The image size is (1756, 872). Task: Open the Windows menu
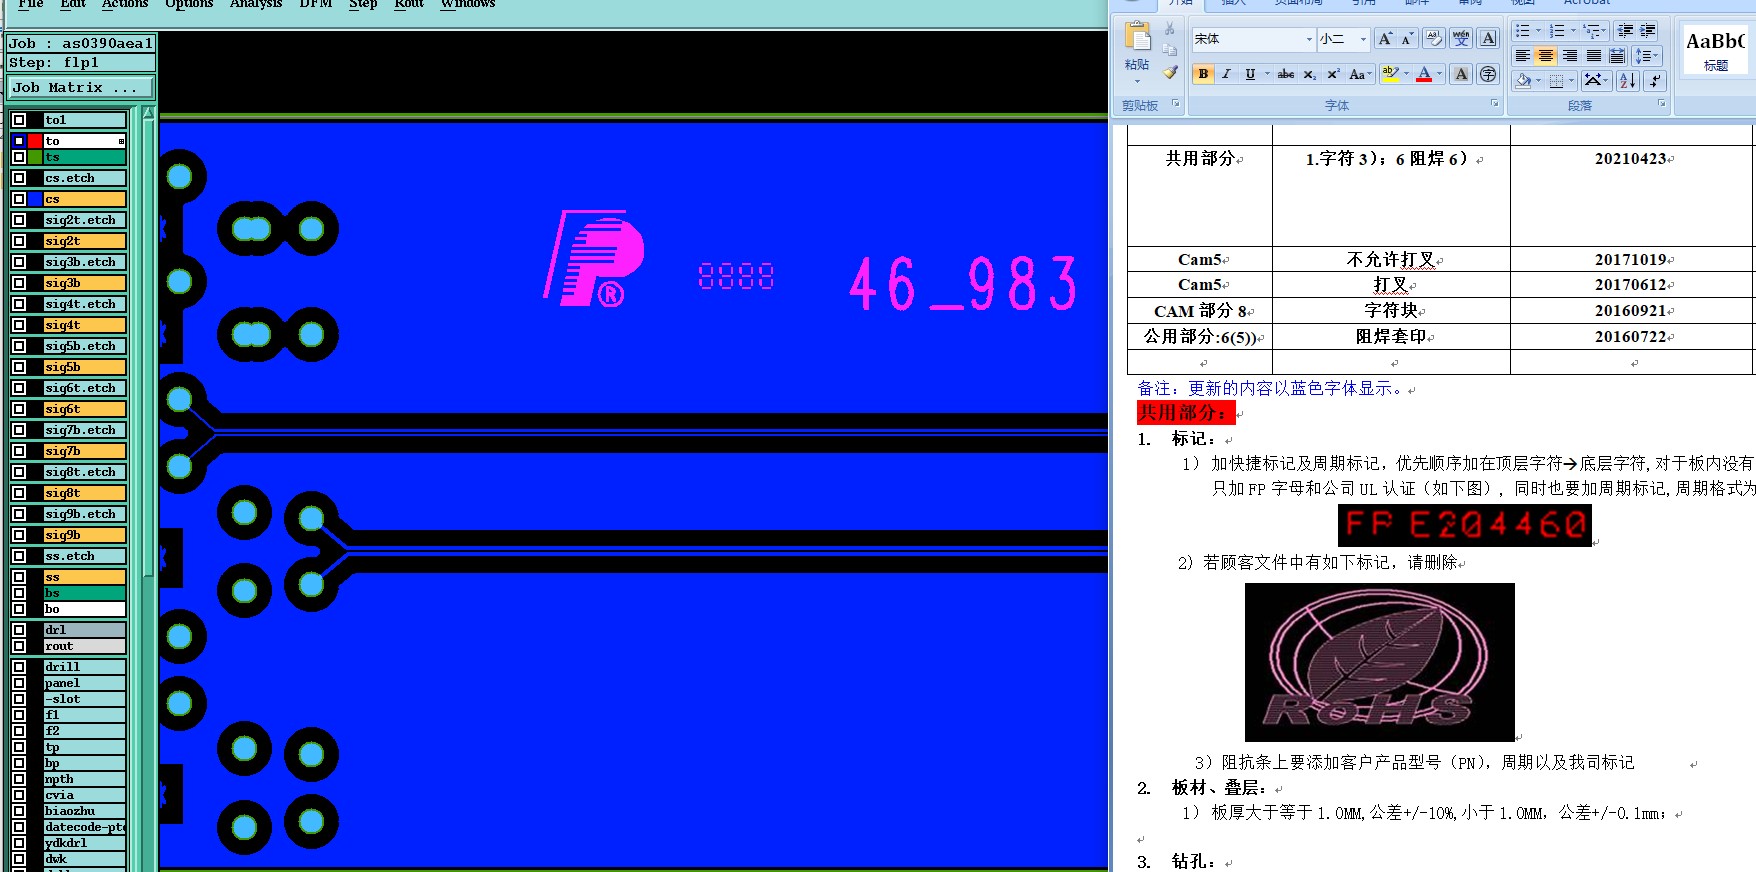[x=468, y=4]
